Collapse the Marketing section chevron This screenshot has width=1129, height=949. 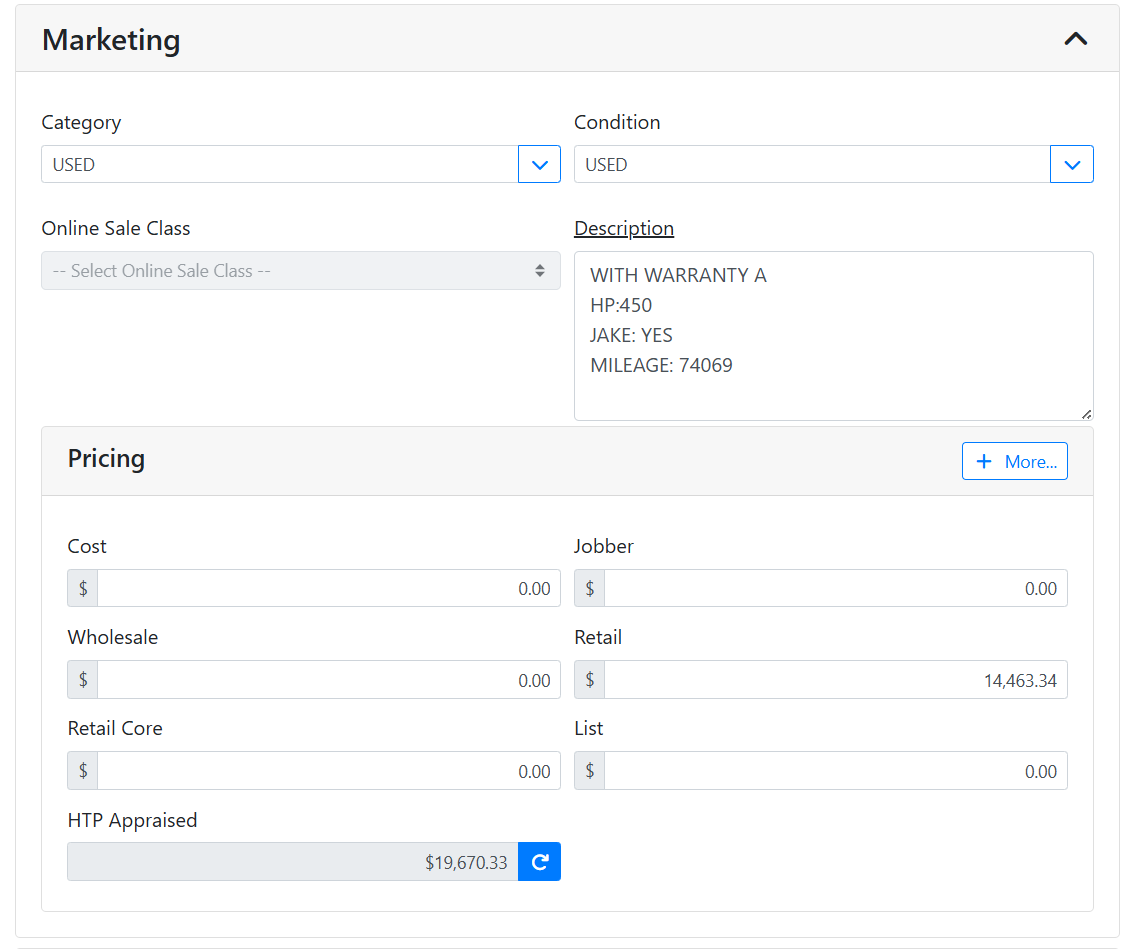[1075, 40]
